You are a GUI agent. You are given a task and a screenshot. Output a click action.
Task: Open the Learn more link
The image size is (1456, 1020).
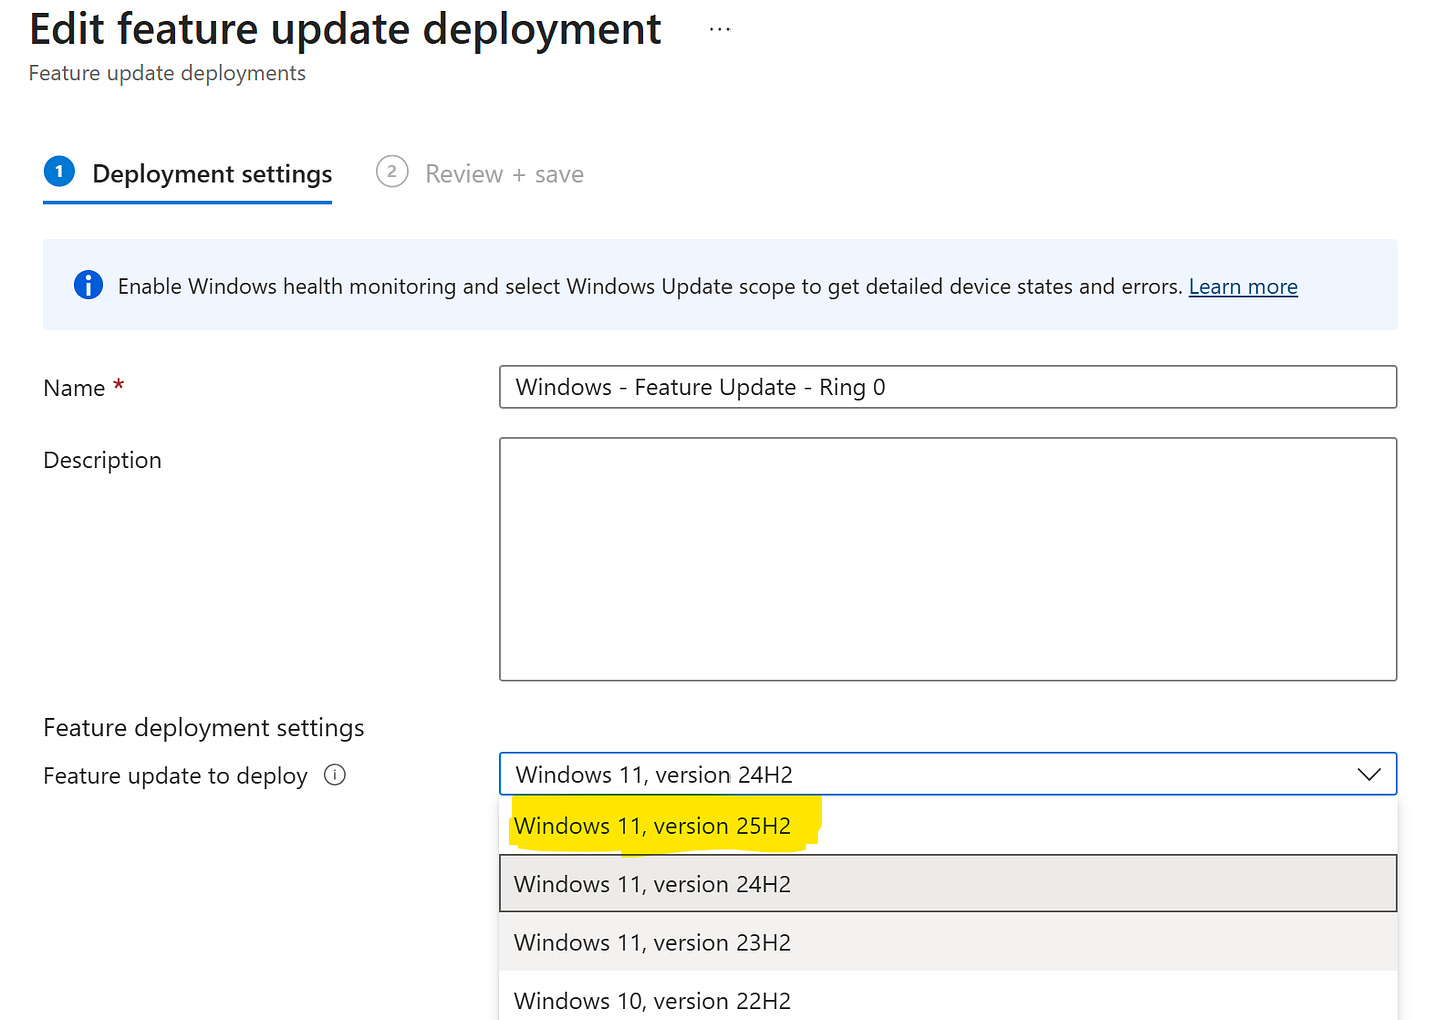pos(1243,287)
